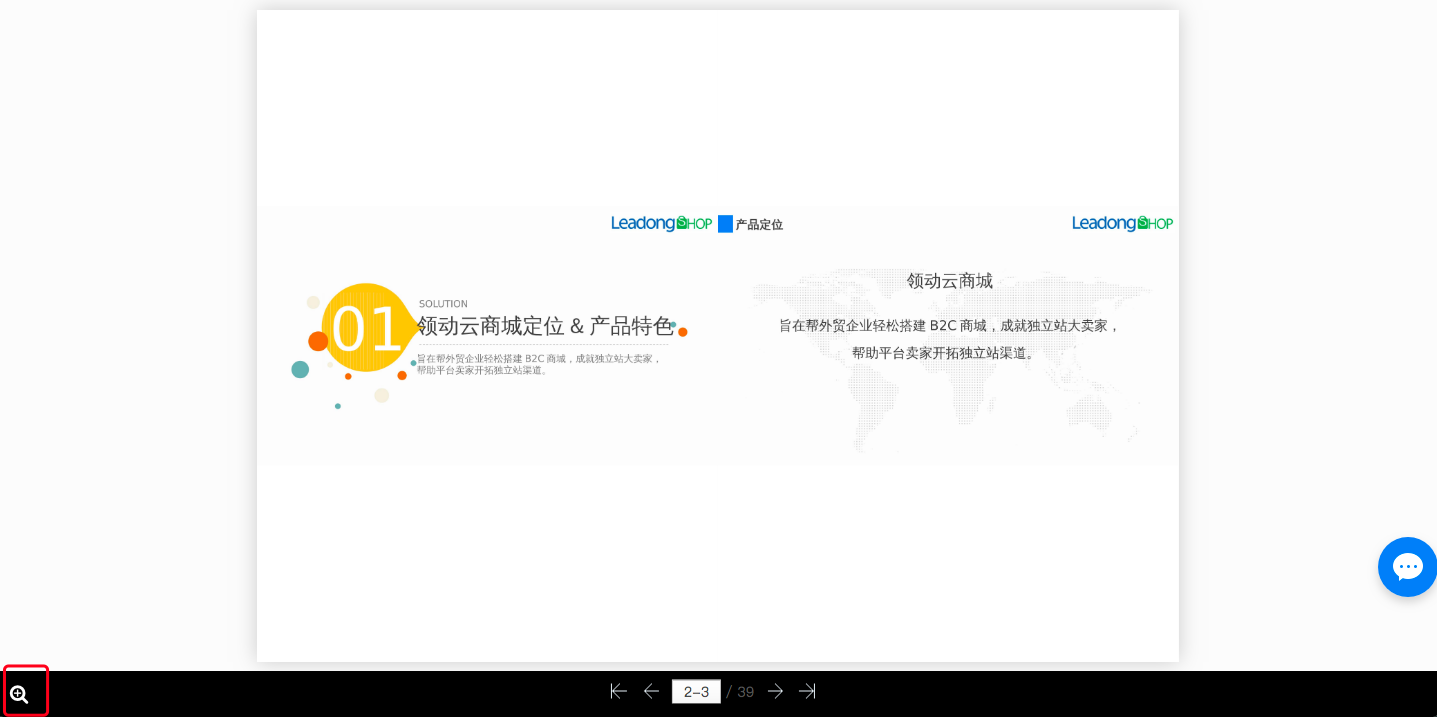Viewport: 1437px width, 717px height.
Task: Click the blue square icon beside 产品定位
Action: point(726,223)
